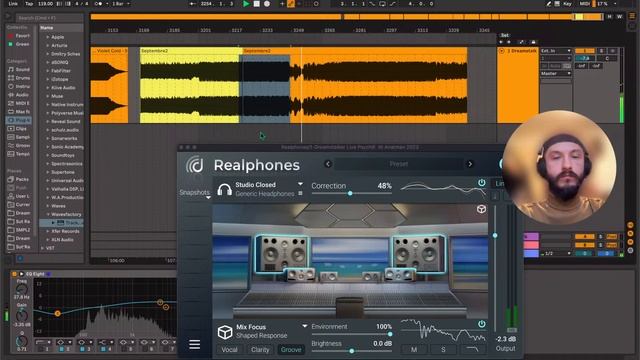Open User Library in Places section
This screenshot has height=360, width=640.
click(x=19, y=196)
